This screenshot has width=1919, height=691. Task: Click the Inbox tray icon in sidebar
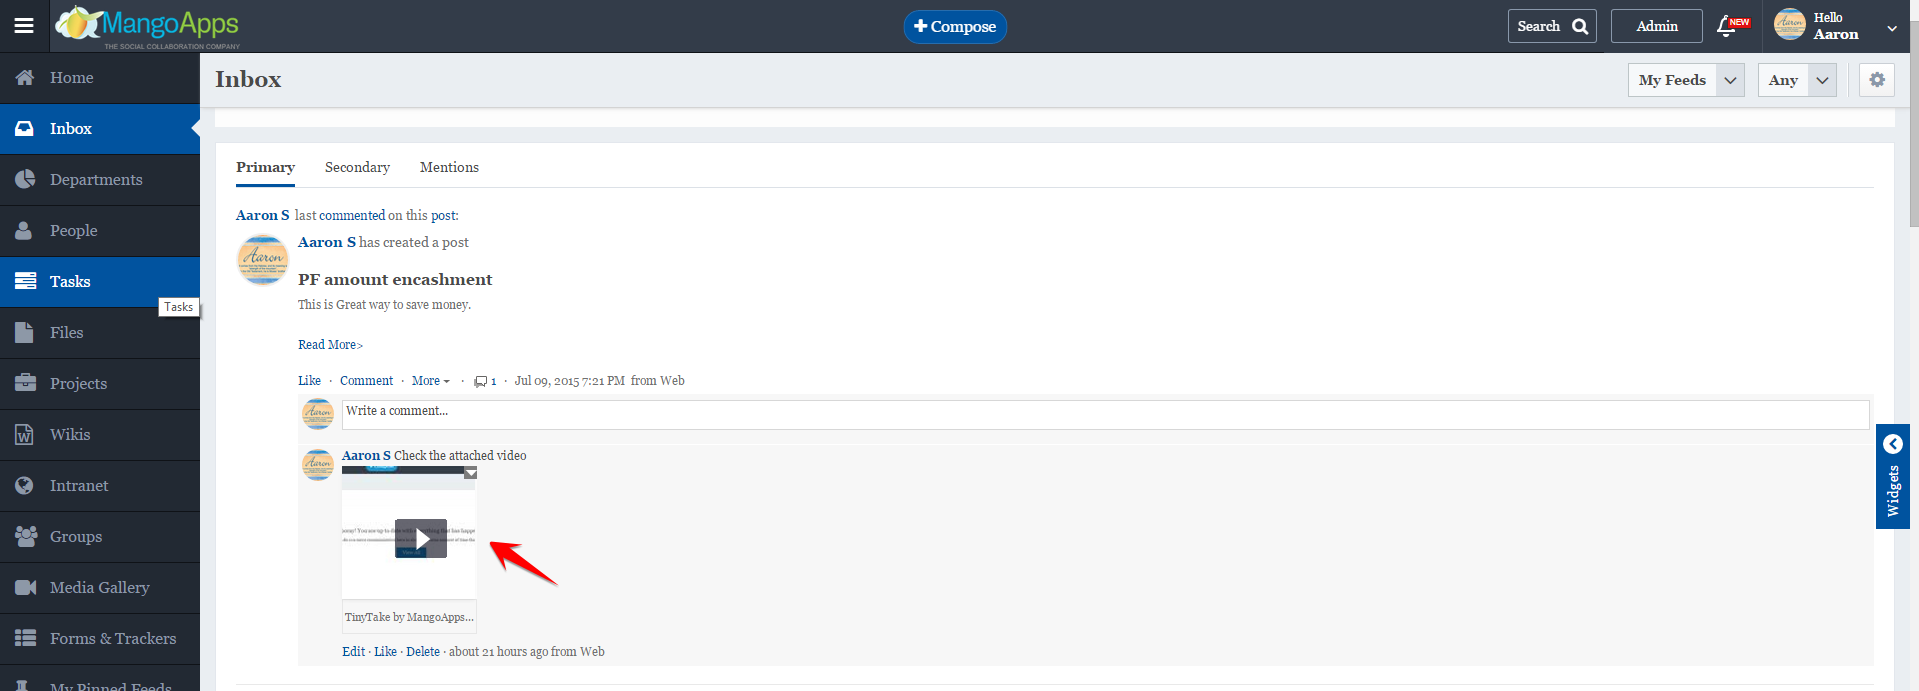point(25,129)
